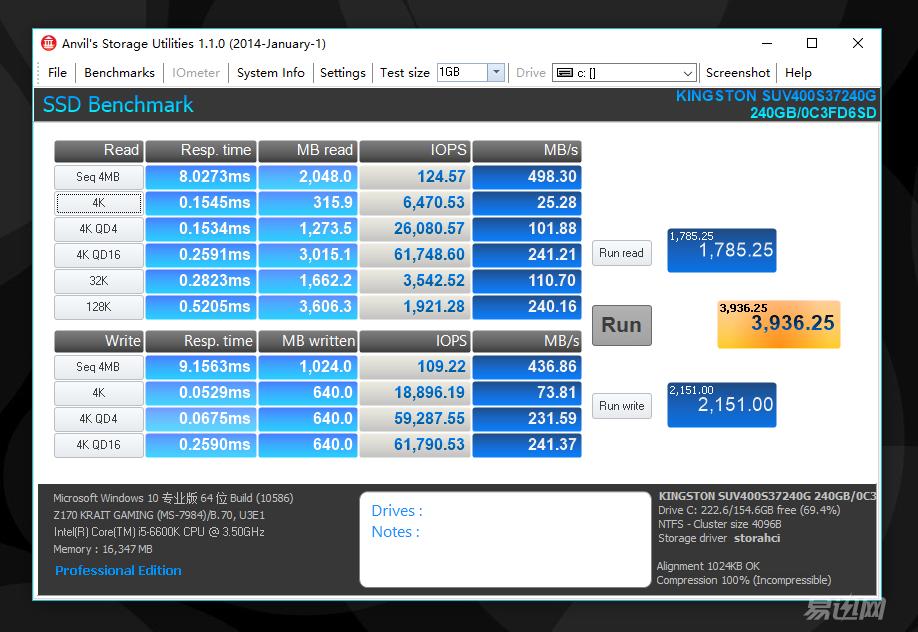Click the Compression 100% (Incompressible) text
918x632 pixels.
(744, 580)
